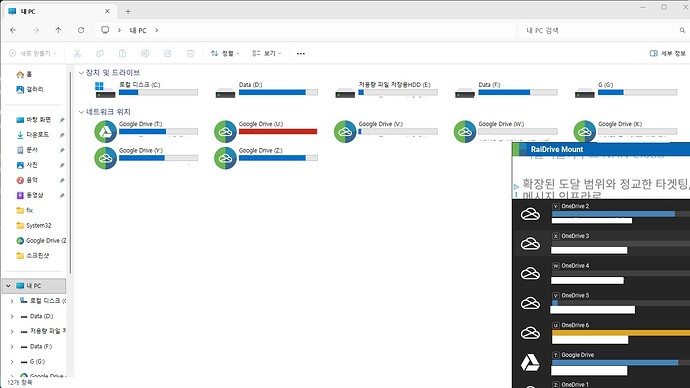Click the OneDrive 4 entry in RaiDrive

coord(601,273)
